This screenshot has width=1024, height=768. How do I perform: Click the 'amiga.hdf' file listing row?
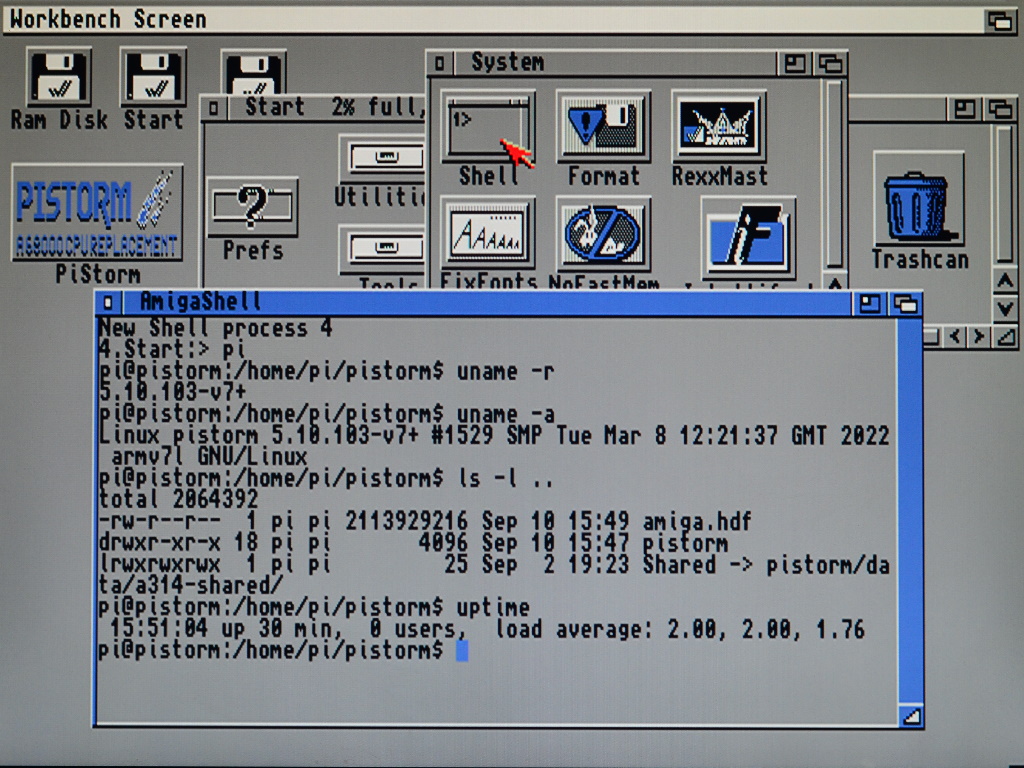coord(424,522)
